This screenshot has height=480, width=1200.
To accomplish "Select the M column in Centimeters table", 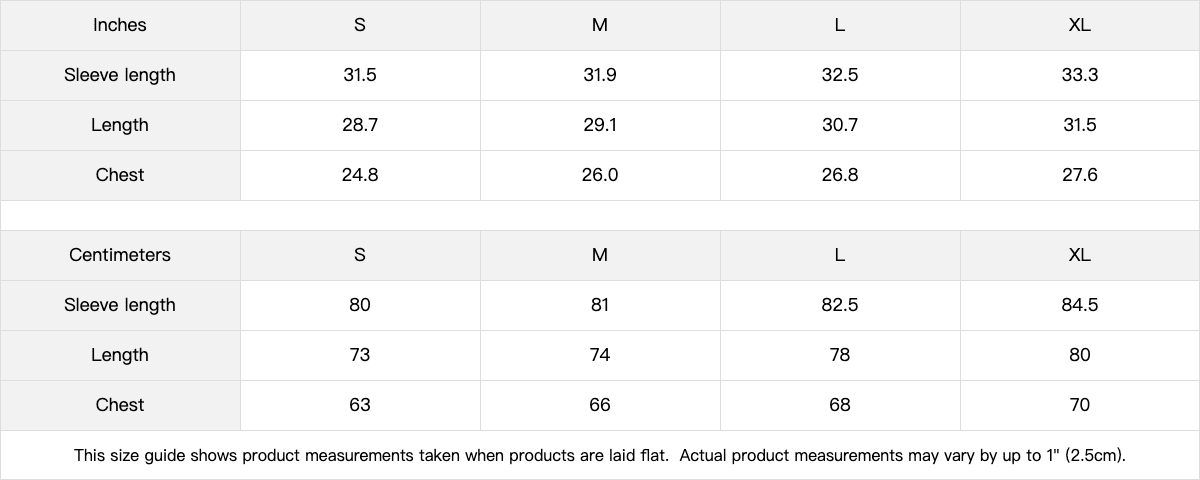I will tap(600, 255).
